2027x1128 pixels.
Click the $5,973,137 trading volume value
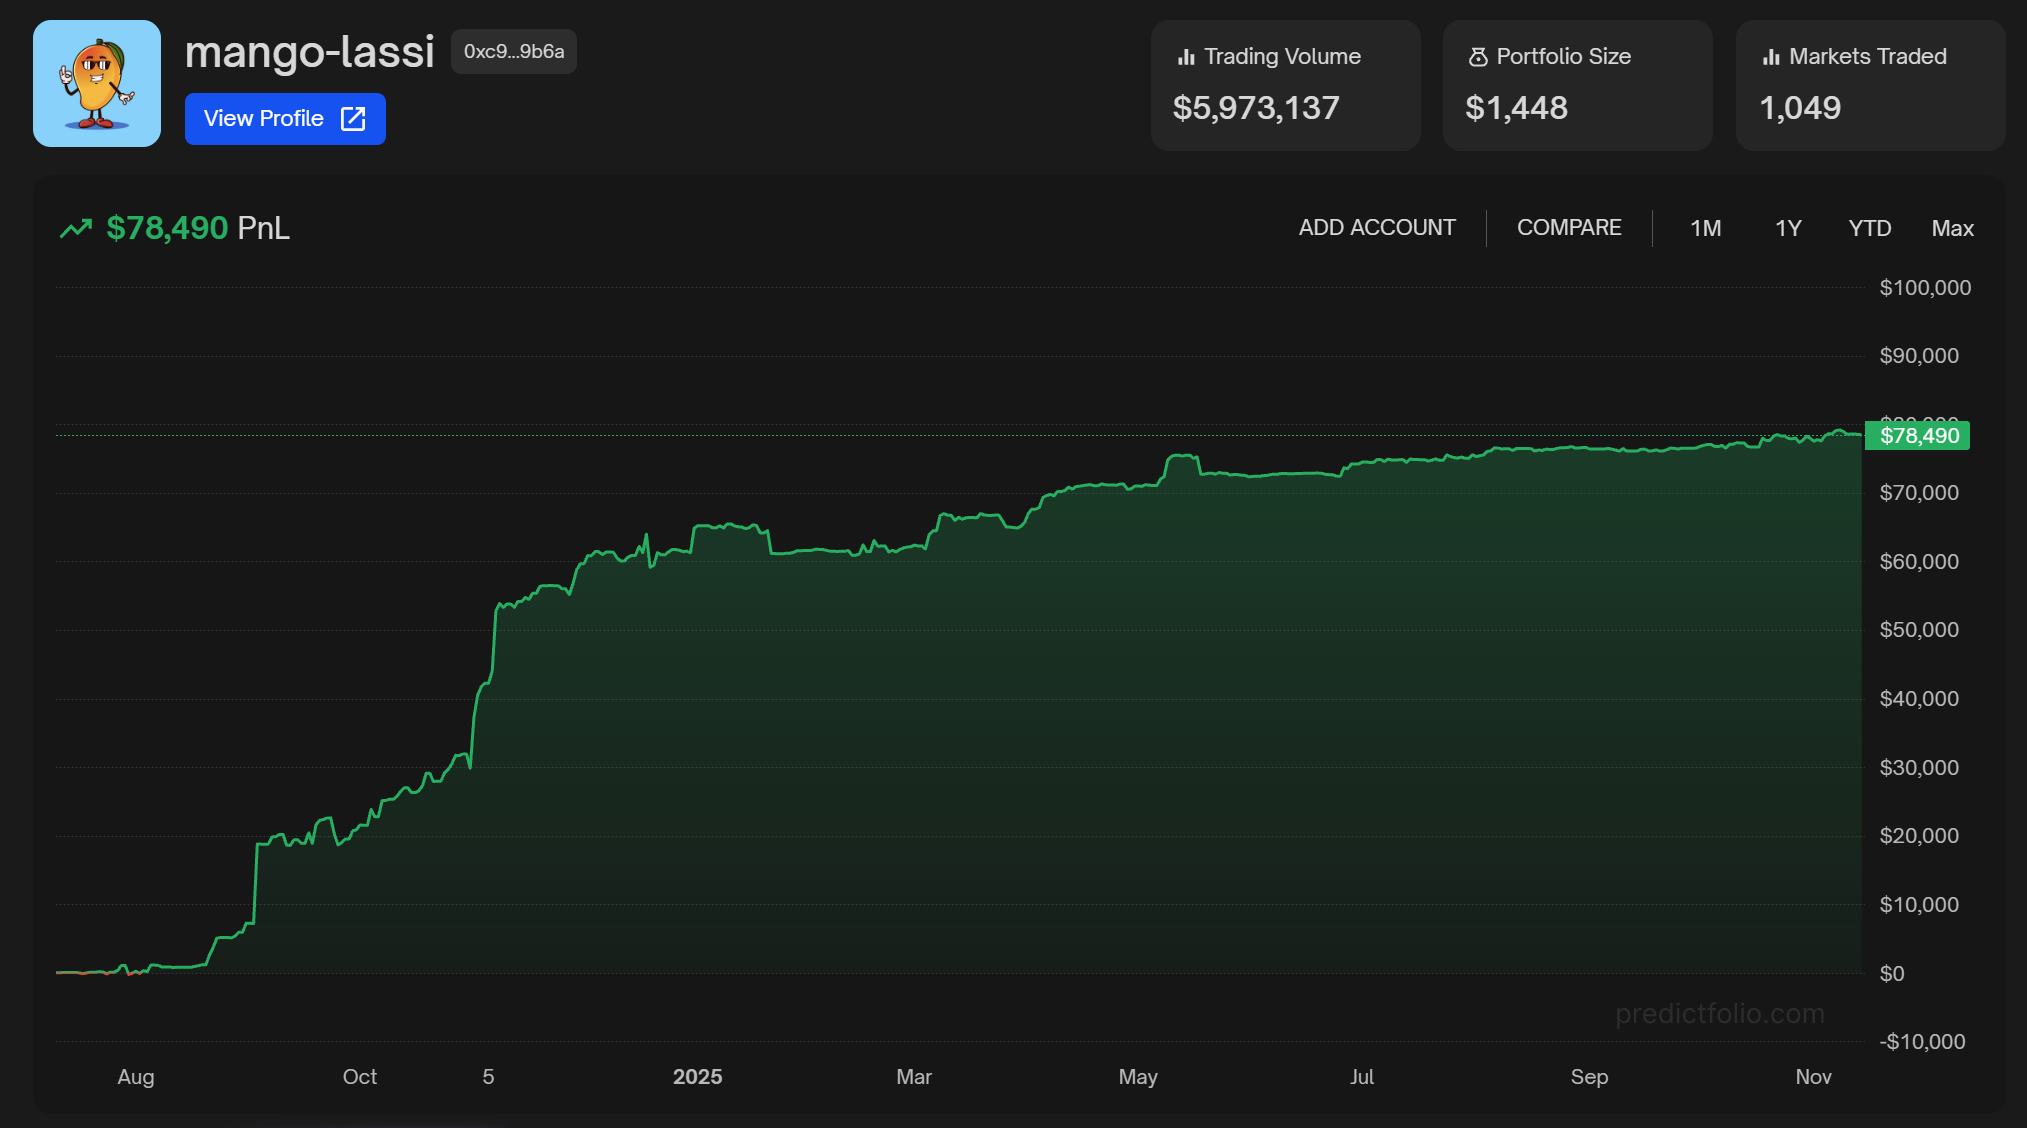[1255, 108]
